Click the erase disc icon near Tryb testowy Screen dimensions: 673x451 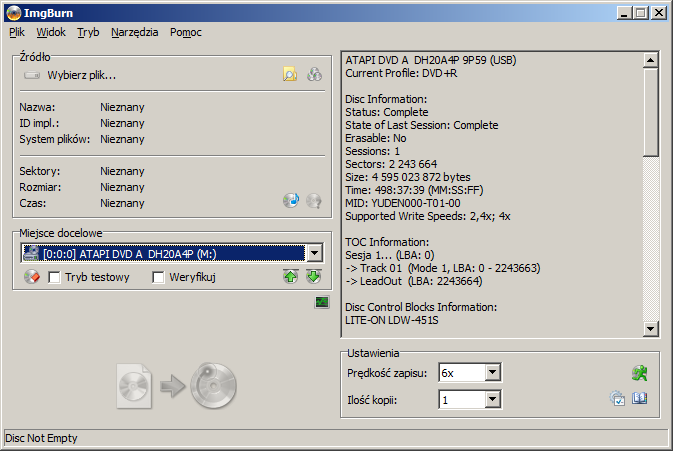click(x=32, y=277)
